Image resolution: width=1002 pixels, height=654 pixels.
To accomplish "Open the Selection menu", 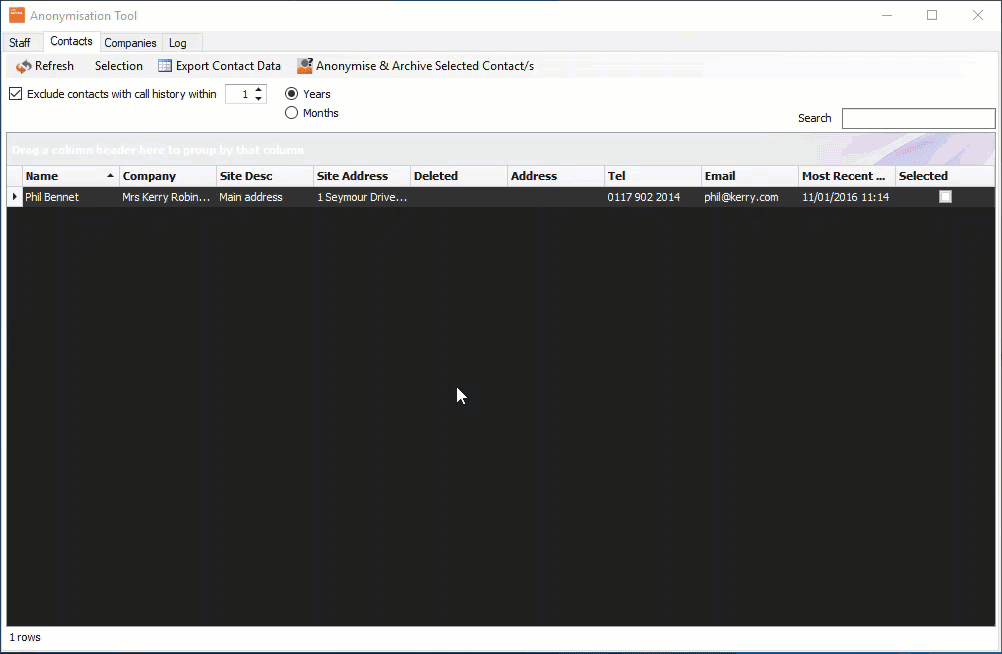I will click(119, 66).
